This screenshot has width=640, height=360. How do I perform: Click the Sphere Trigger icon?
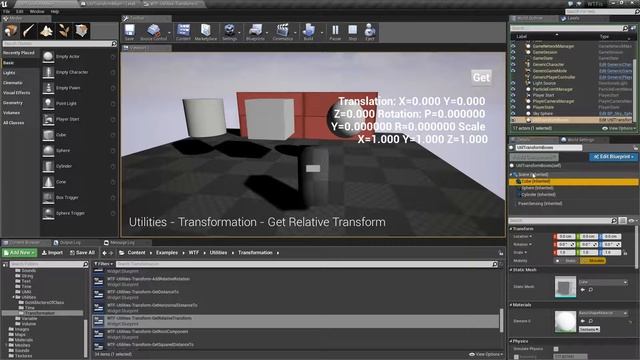tap(48, 213)
